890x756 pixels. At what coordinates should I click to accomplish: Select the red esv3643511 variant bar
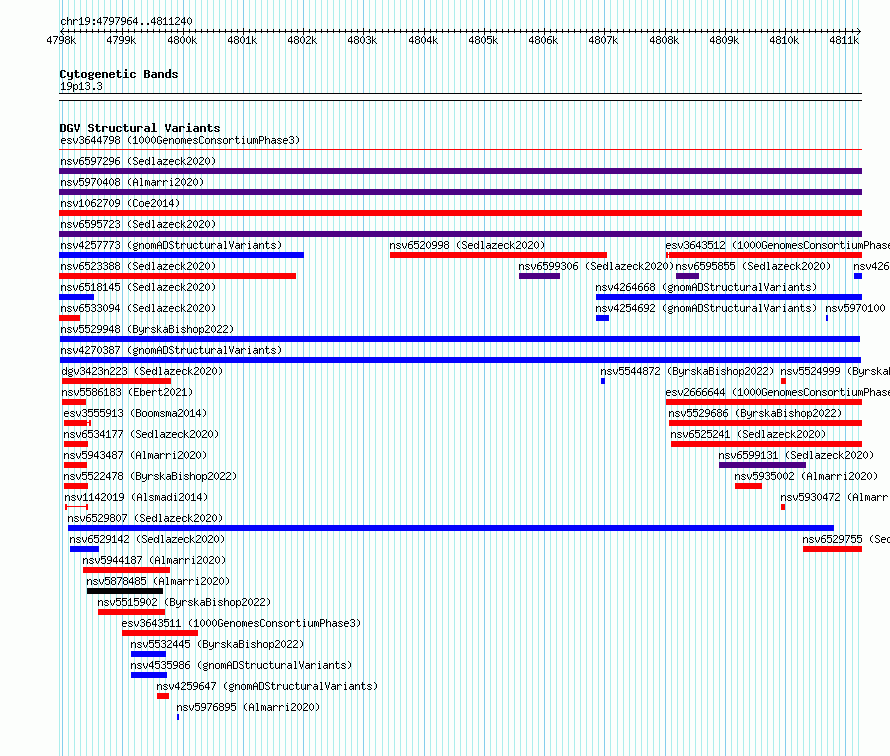click(x=160, y=633)
